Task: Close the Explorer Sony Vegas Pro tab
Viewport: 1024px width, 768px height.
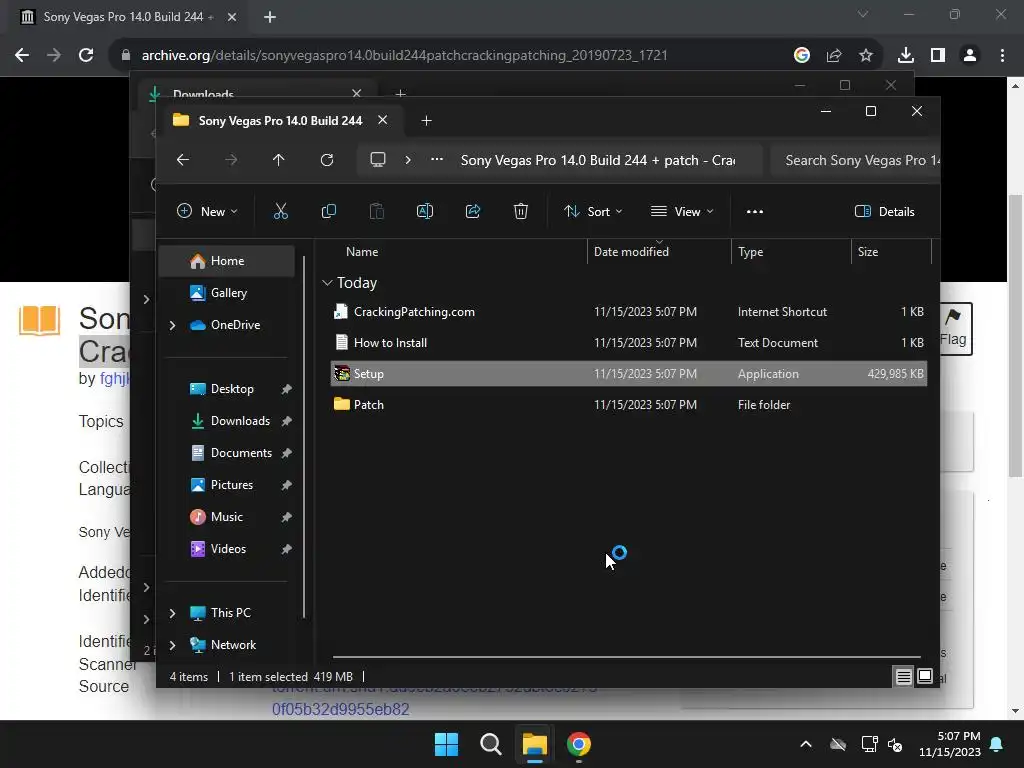Action: coord(383,120)
